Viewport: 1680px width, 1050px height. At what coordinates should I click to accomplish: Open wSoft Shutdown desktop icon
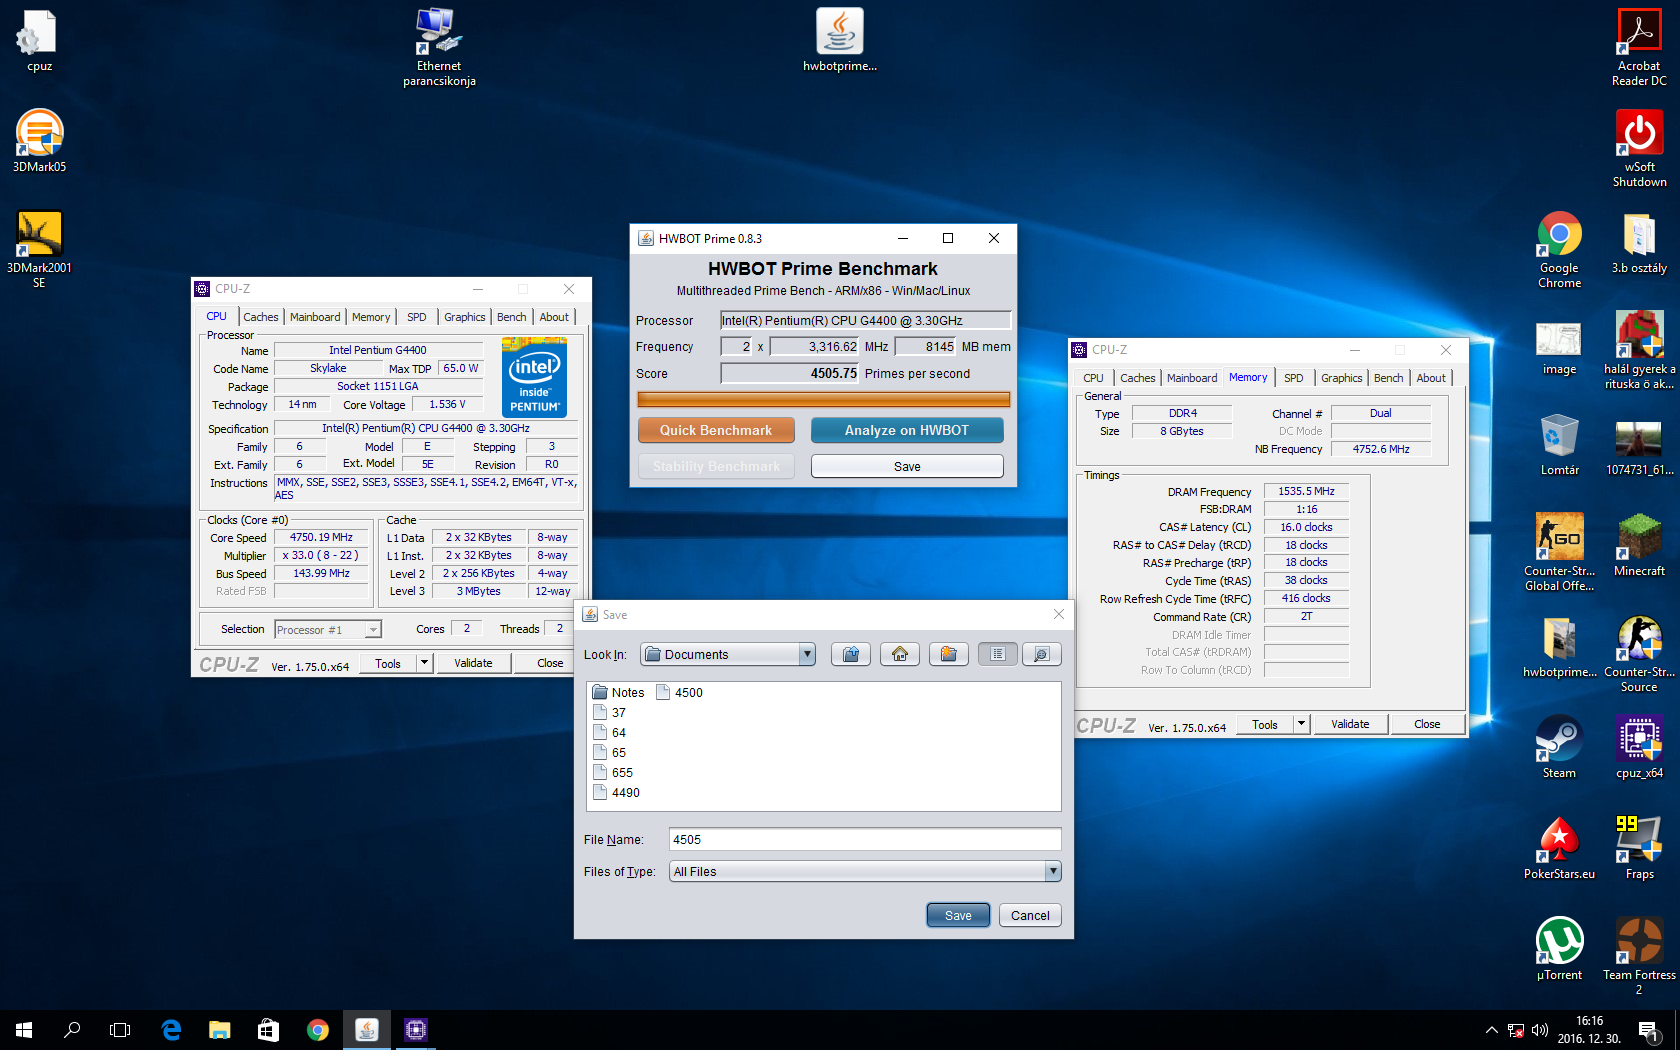tap(1639, 148)
